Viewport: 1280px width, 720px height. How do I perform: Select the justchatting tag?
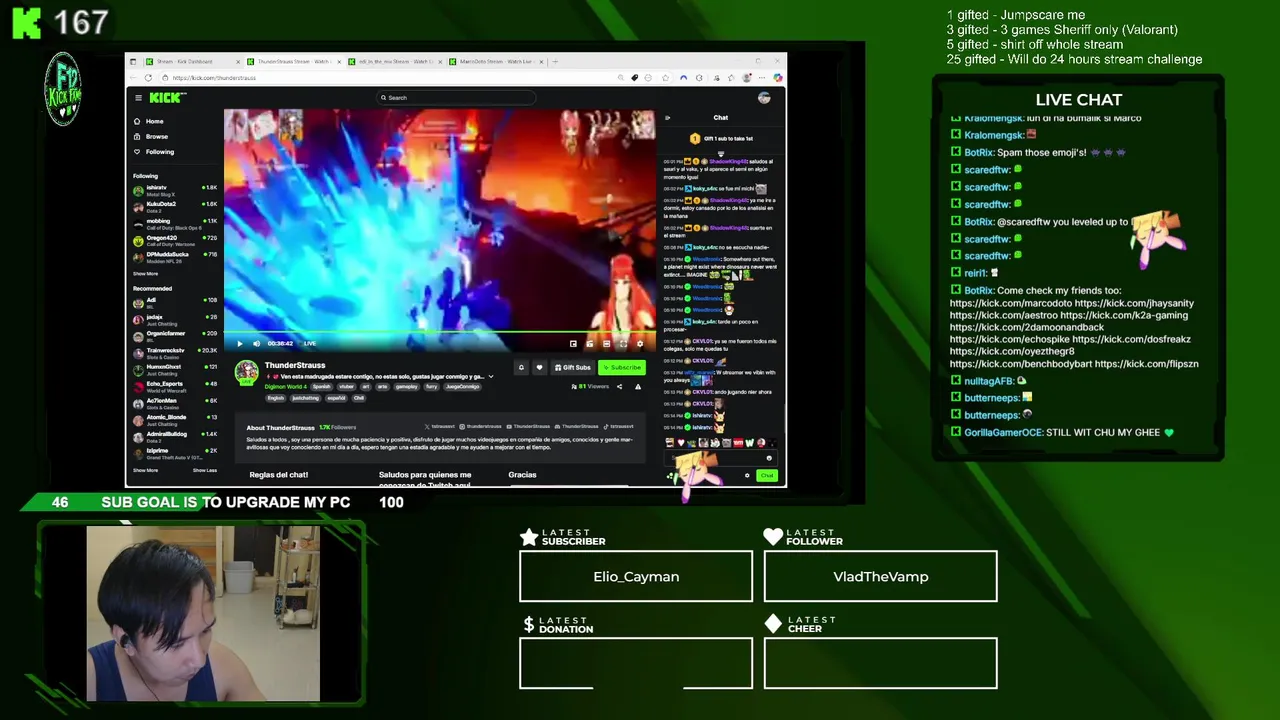coord(305,398)
